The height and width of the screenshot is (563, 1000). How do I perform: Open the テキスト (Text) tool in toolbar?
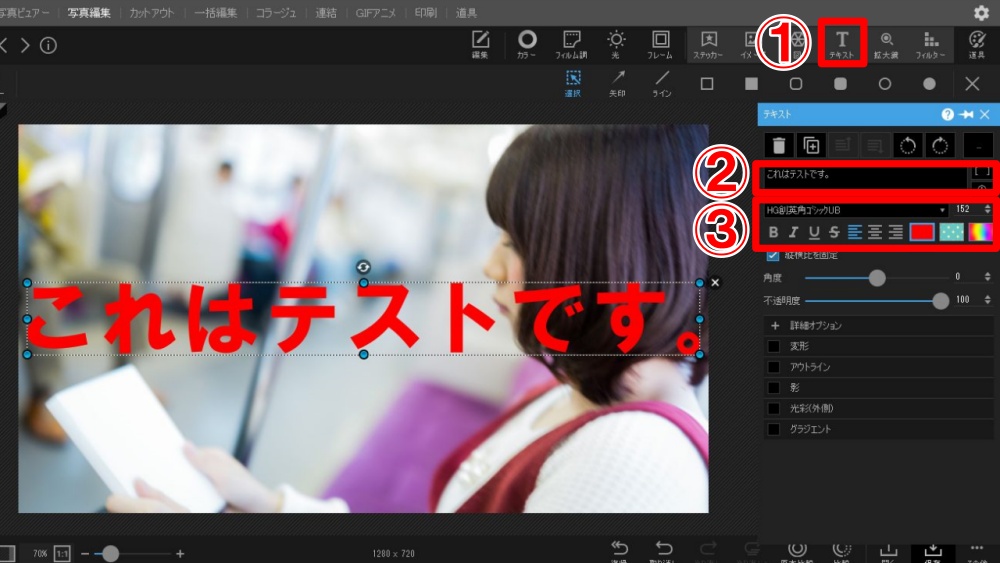842,43
